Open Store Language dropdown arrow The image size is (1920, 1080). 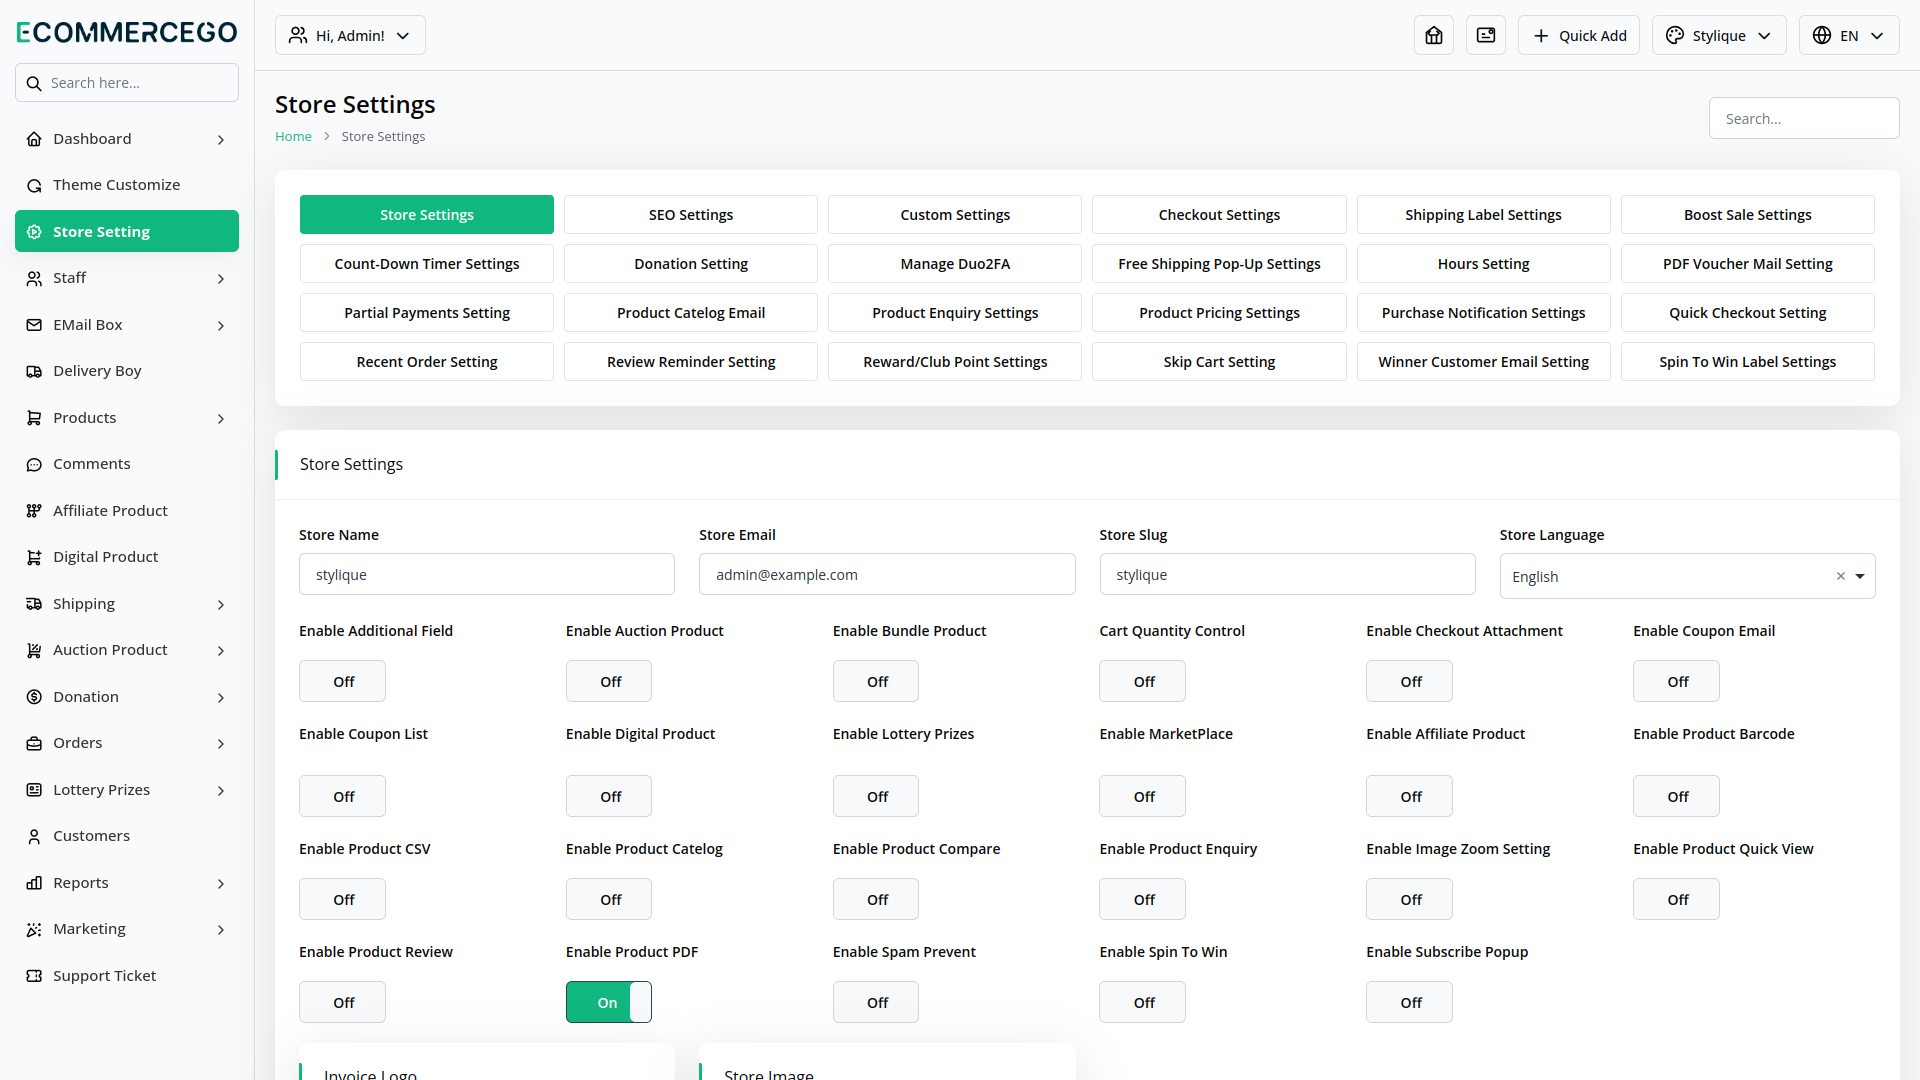(1860, 576)
